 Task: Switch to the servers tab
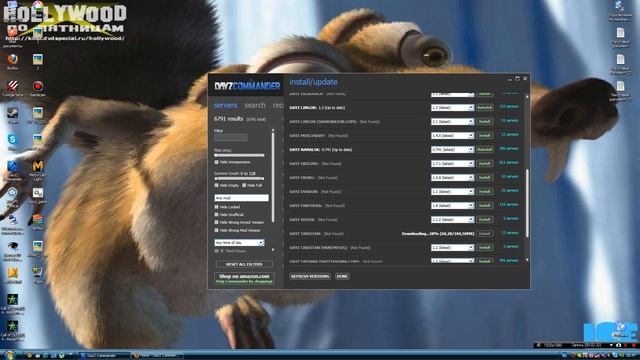pyautogui.click(x=225, y=105)
